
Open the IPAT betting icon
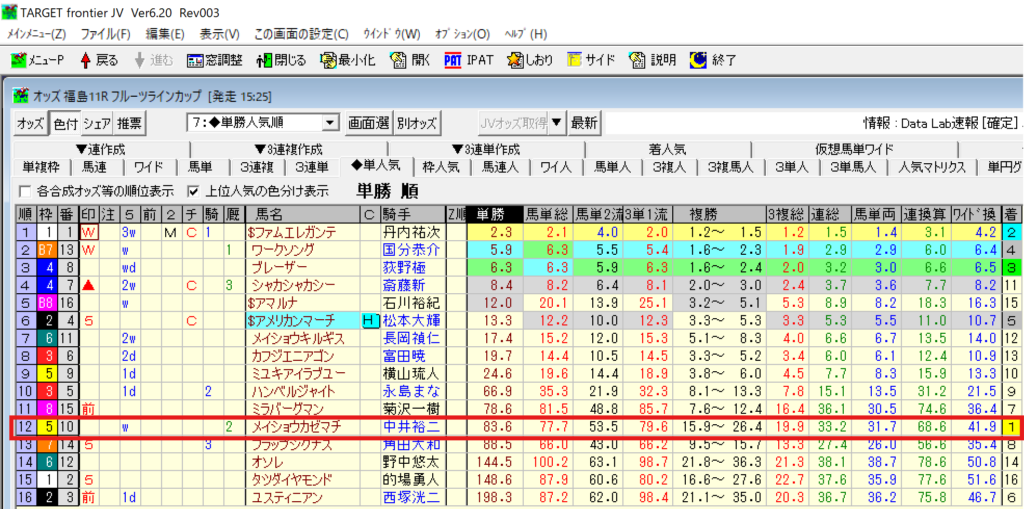(x=453, y=60)
